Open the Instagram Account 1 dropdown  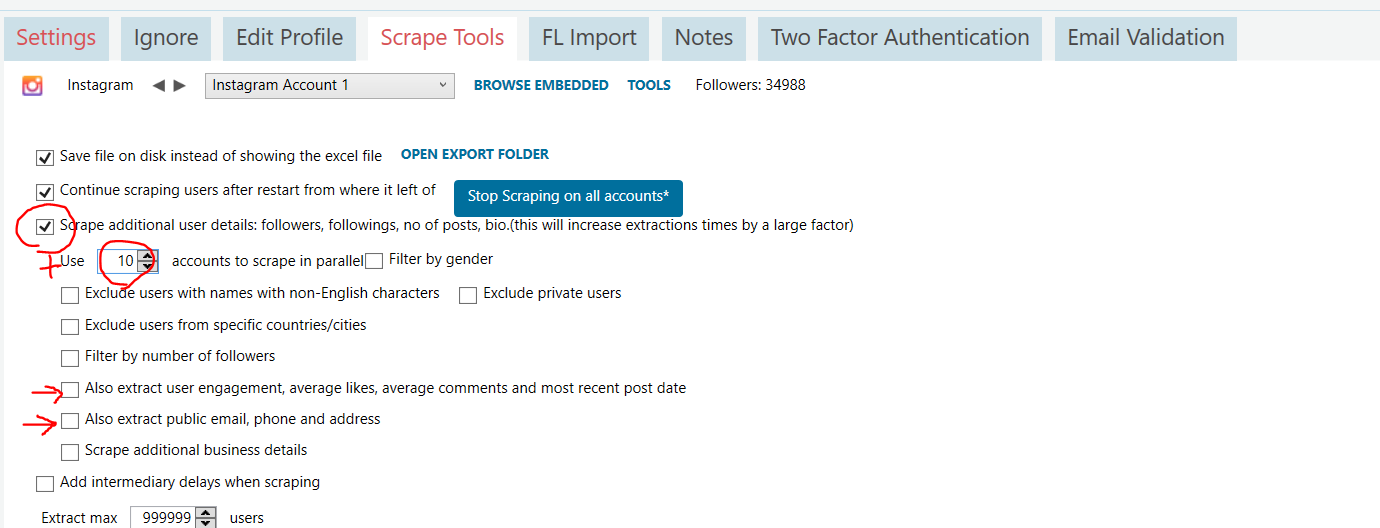330,86
